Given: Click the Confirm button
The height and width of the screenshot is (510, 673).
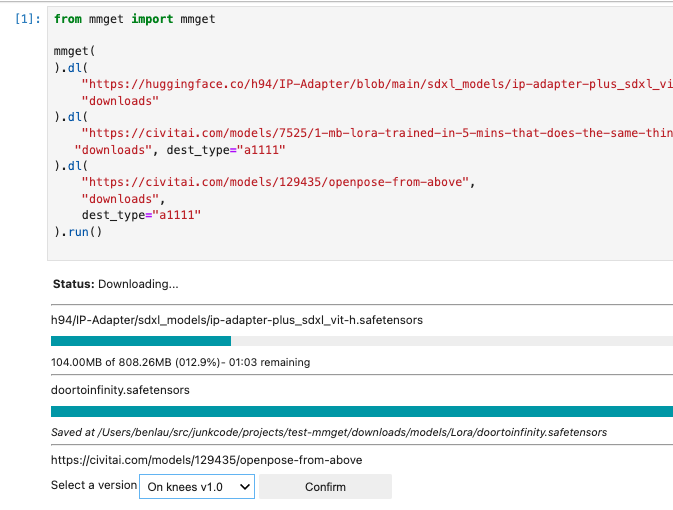Looking at the screenshot, I should tap(325, 486).
